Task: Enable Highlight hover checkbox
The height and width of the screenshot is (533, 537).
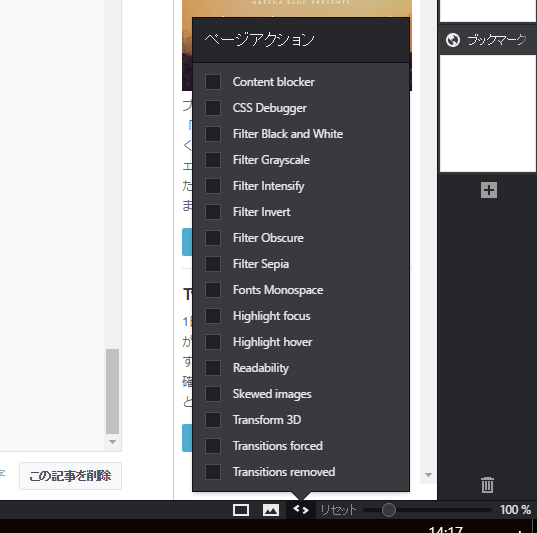Action: 213,342
